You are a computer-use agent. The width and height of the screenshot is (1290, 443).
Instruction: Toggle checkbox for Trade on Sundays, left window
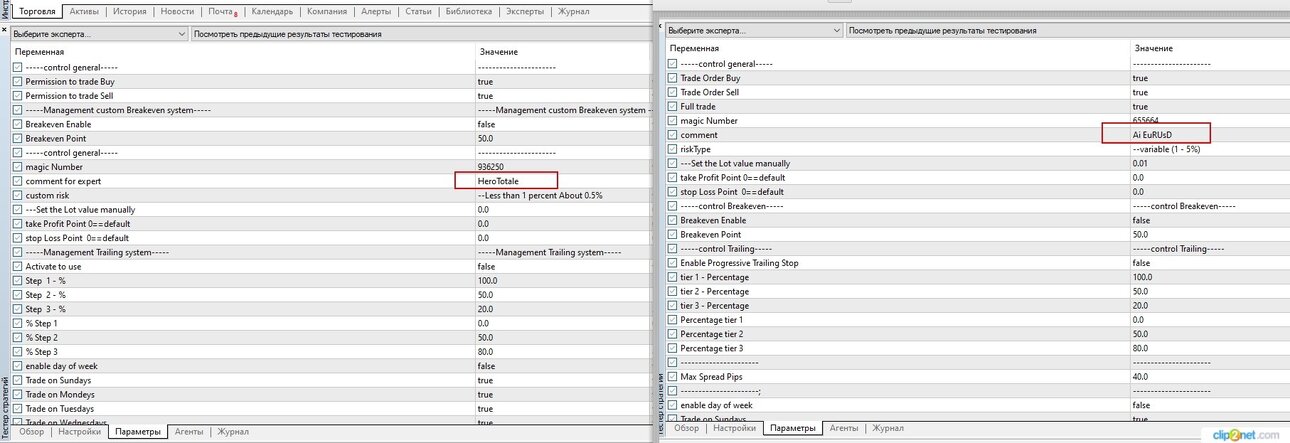pos(18,380)
